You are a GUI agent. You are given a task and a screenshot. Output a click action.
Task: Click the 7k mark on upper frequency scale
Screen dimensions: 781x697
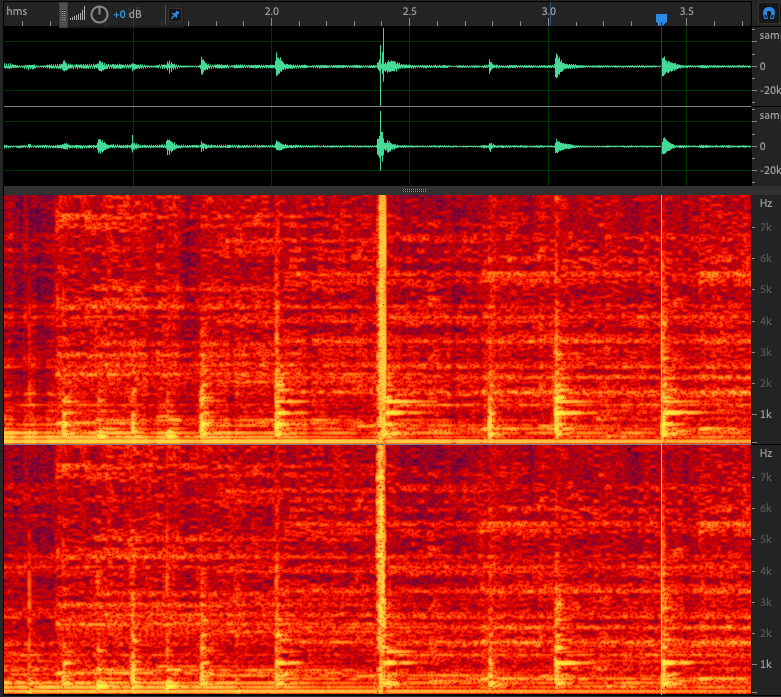766,228
